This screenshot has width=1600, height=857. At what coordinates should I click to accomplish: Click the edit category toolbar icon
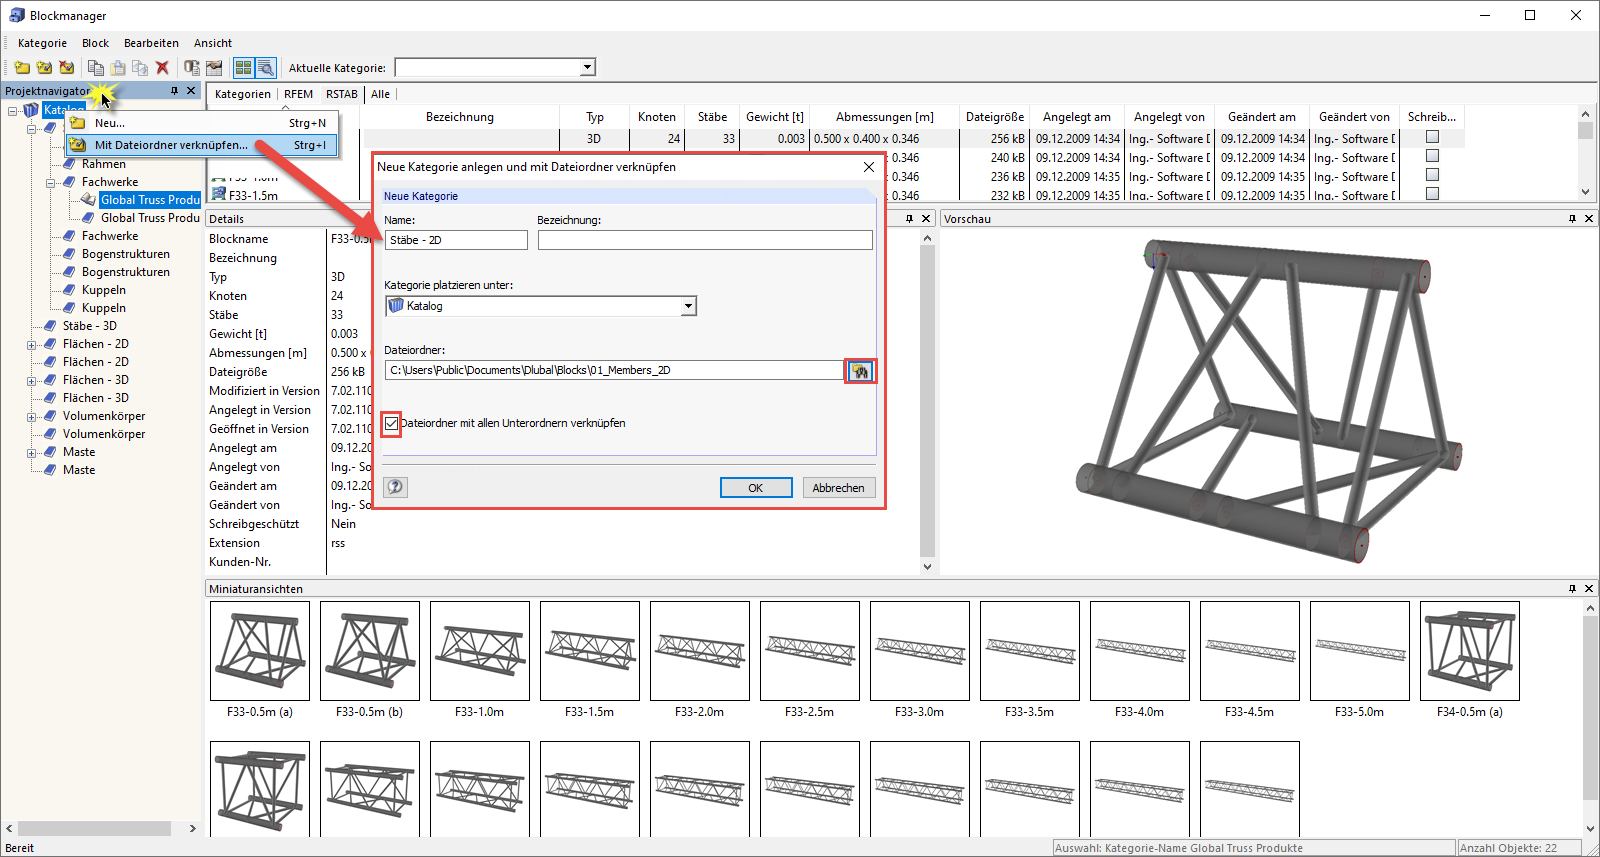tap(66, 68)
